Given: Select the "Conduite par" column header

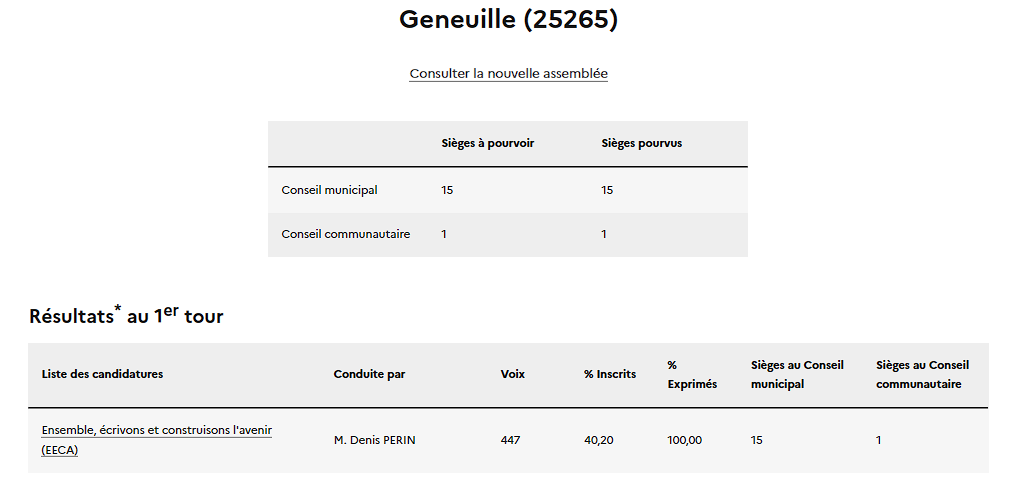Looking at the screenshot, I should 369,374.
